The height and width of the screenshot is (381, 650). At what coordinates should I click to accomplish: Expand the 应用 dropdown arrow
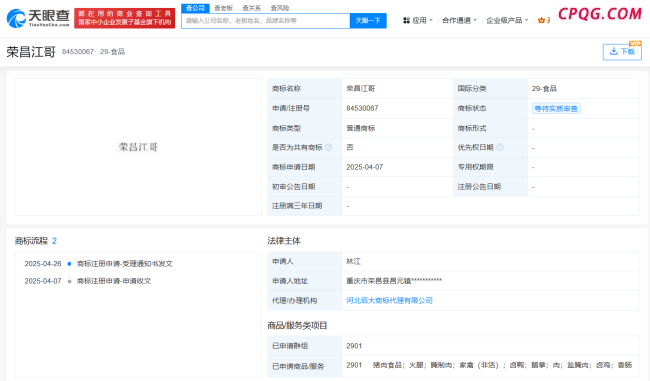click(431, 20)
